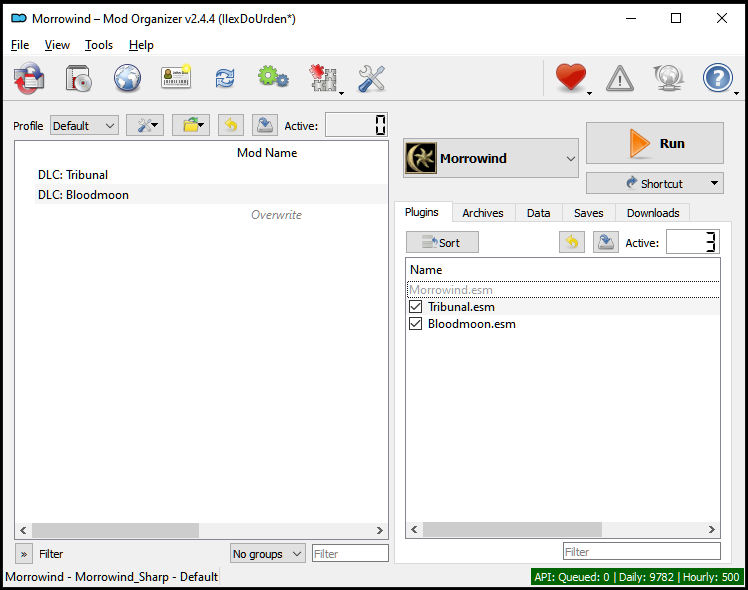Toggle the Bloodmoon.esm plugin checkbox
This screenshot has height=590, width=748.
coord(416,324)
